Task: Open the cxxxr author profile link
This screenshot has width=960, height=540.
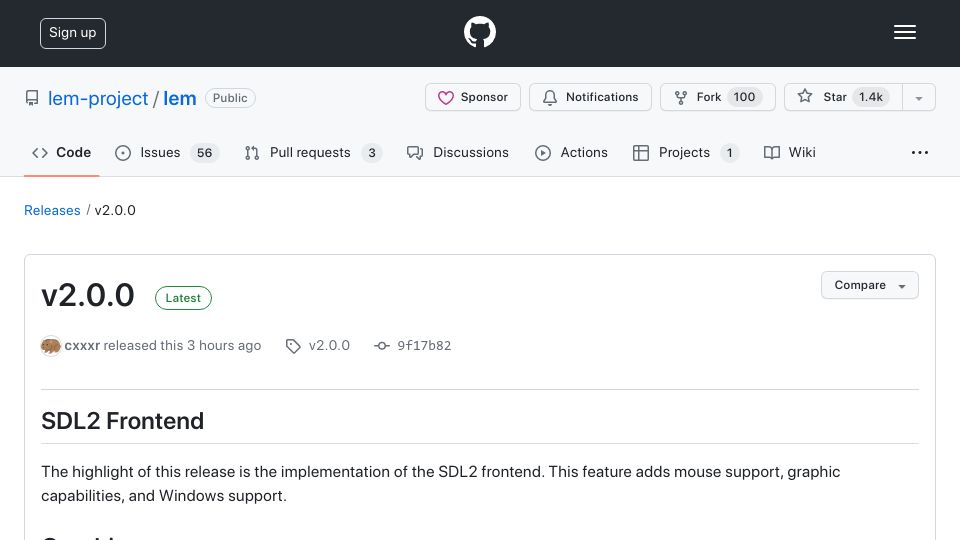Action: [x=82, y=346]
